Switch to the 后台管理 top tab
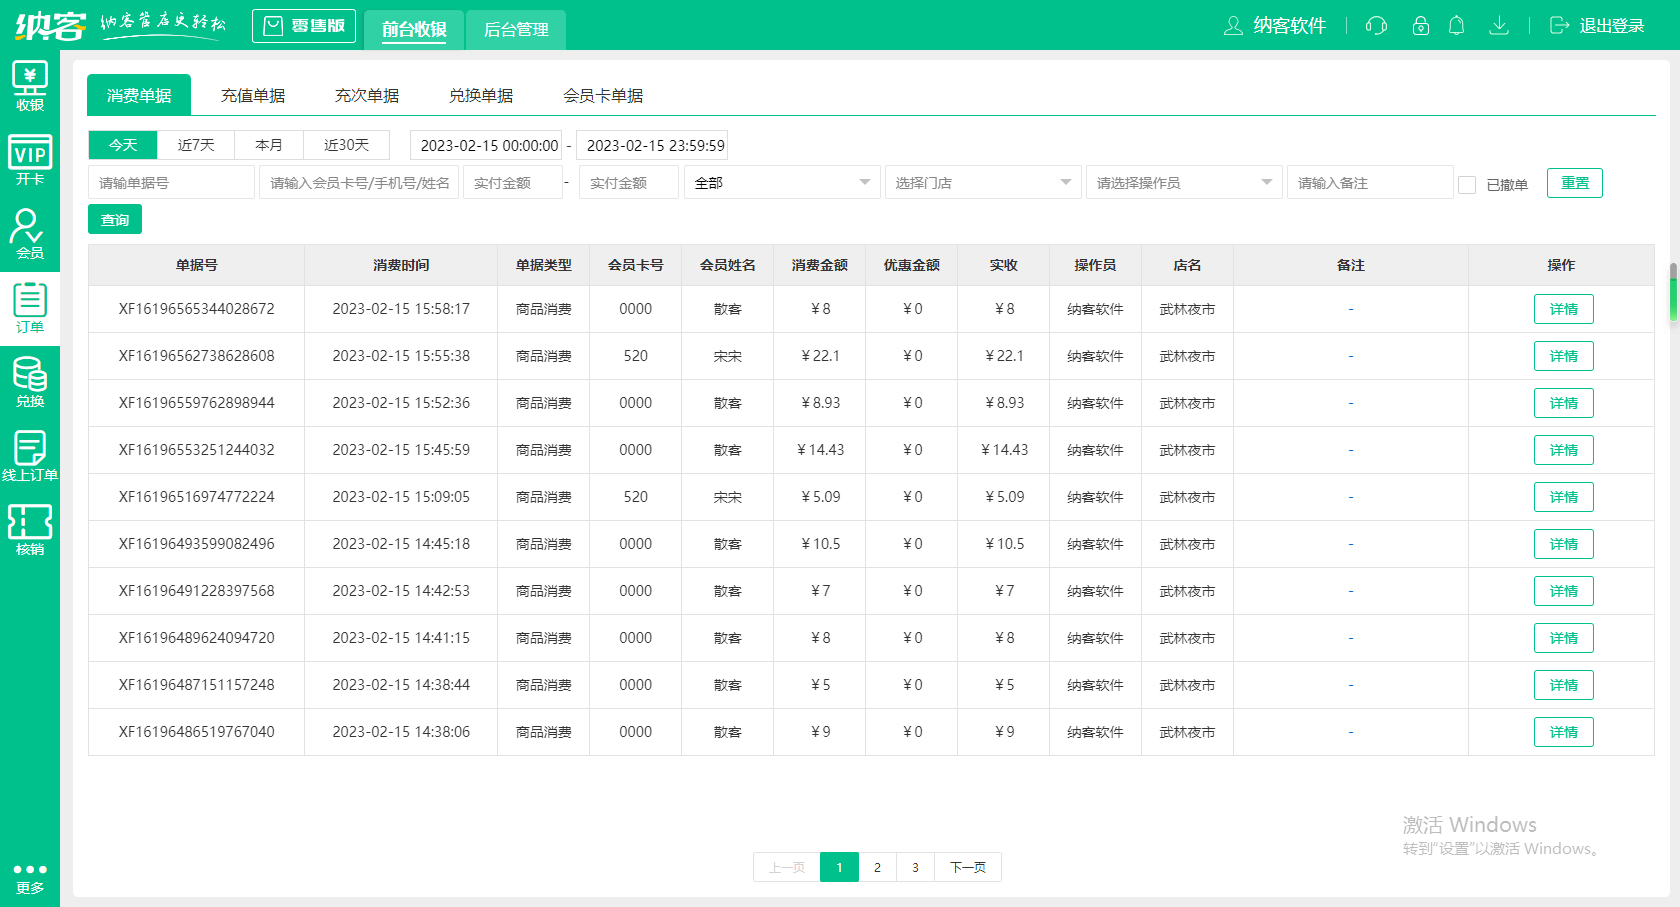The height and width of the screenshot is (907, 1680). pos(516,30)
